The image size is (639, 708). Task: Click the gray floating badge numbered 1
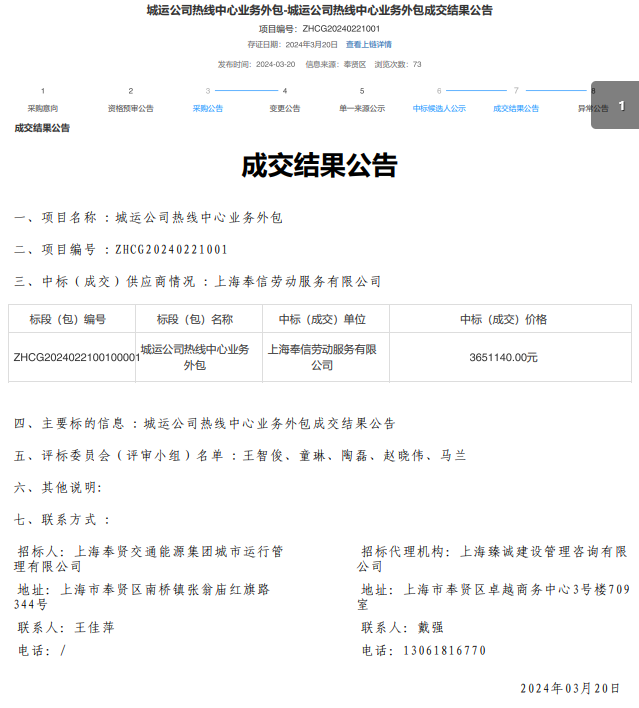tap(620, 105)
